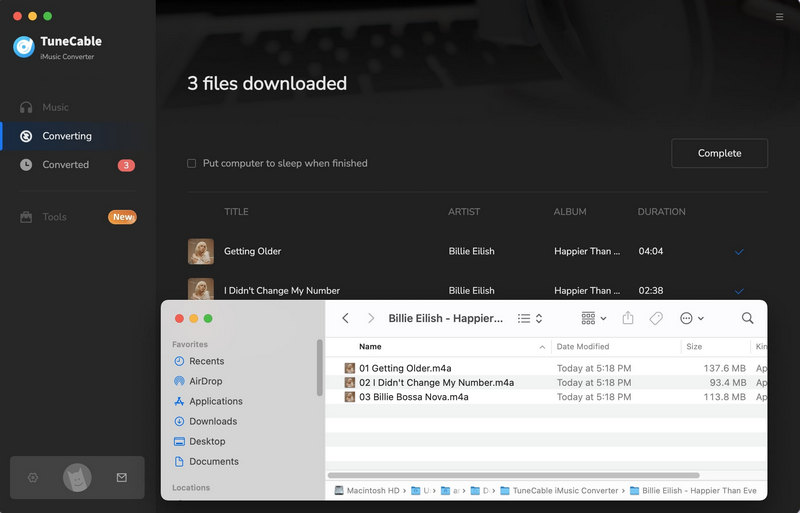
Task: Open the TuneCable logo icon
Action: pyautogui.click(x=24, y=47)
